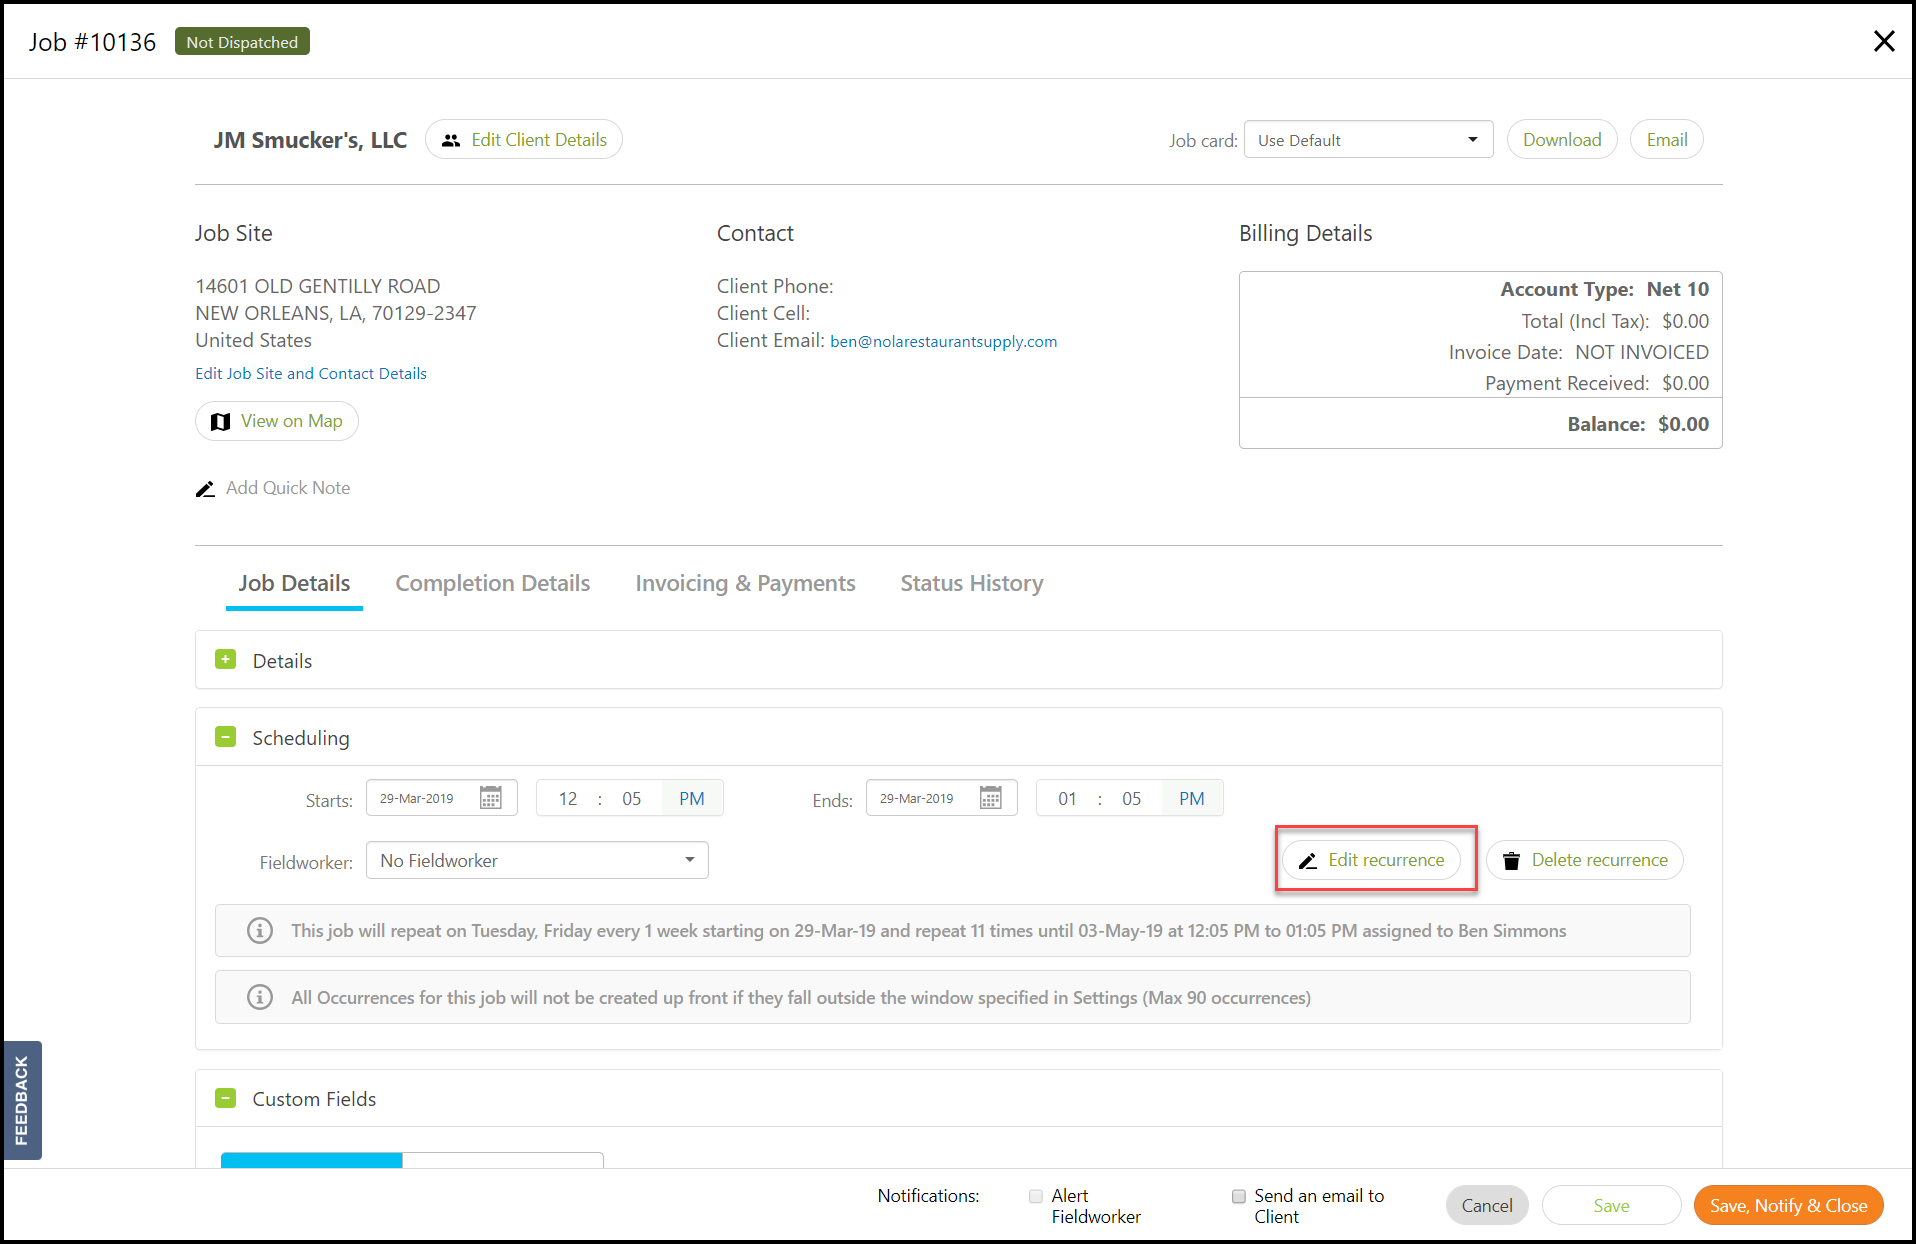The image size is (1916, 1244).
Task: Click the trash icon on Delete recurrence
Action: [1511, 861]
